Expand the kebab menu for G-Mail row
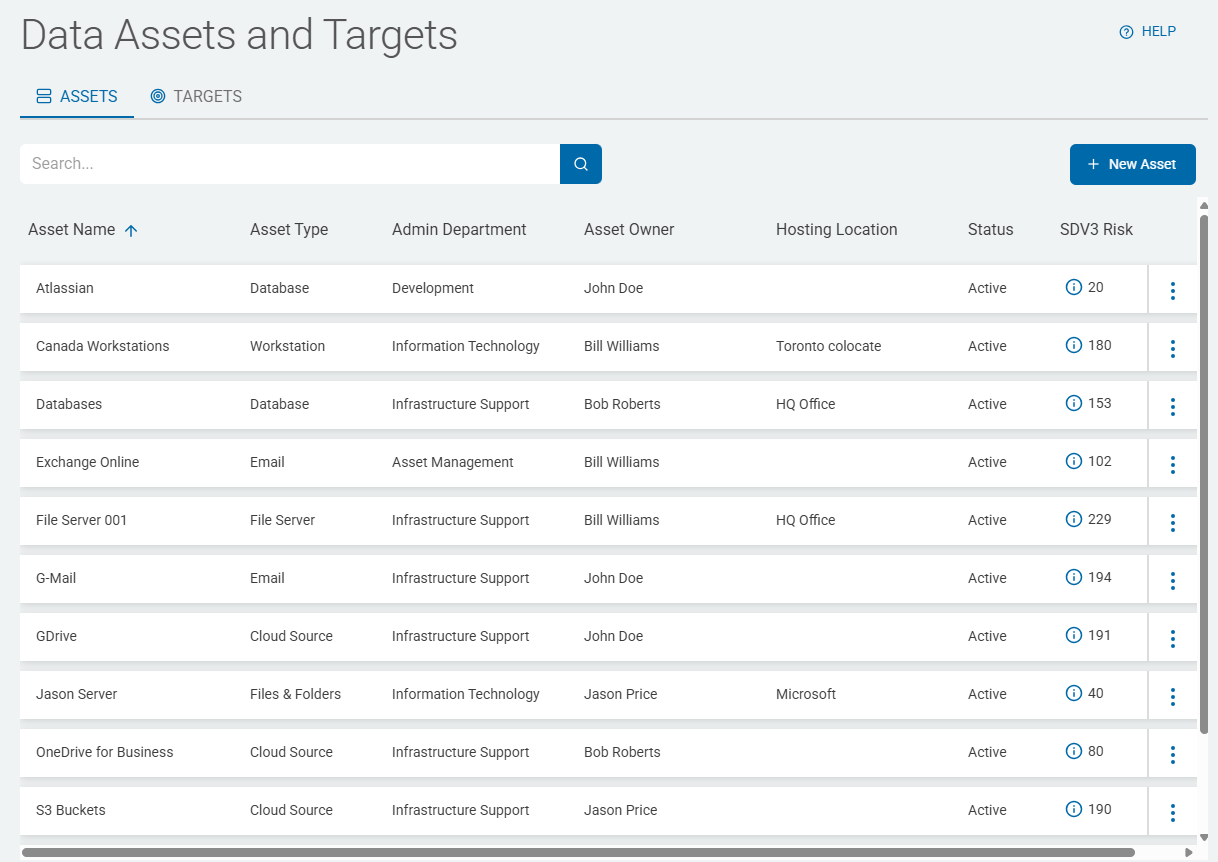This screenshot has width=1218, height=862. click(1172, 581)
